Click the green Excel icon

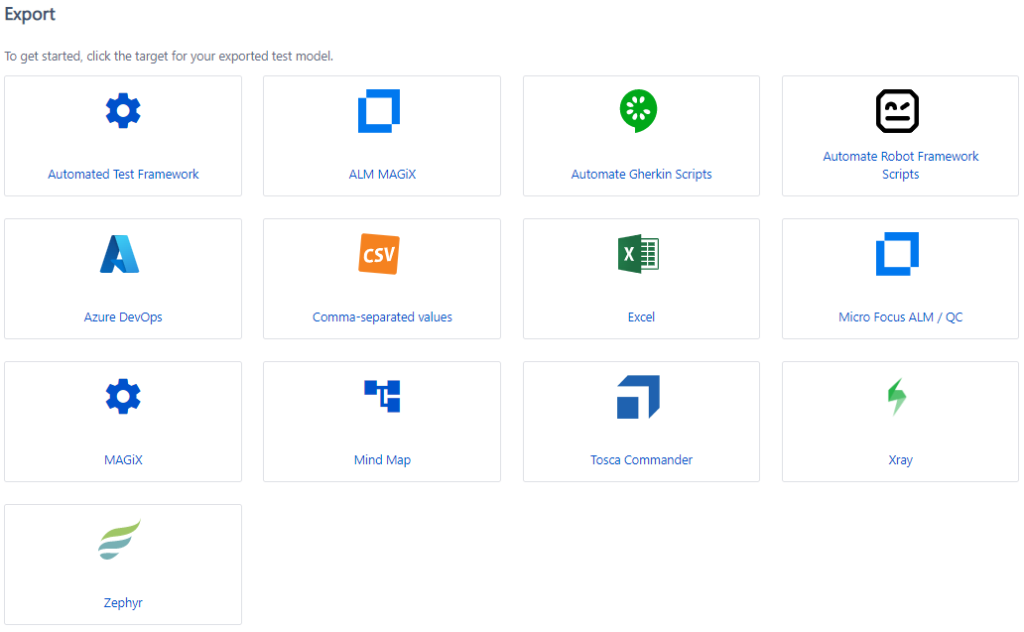pos(638,254)
